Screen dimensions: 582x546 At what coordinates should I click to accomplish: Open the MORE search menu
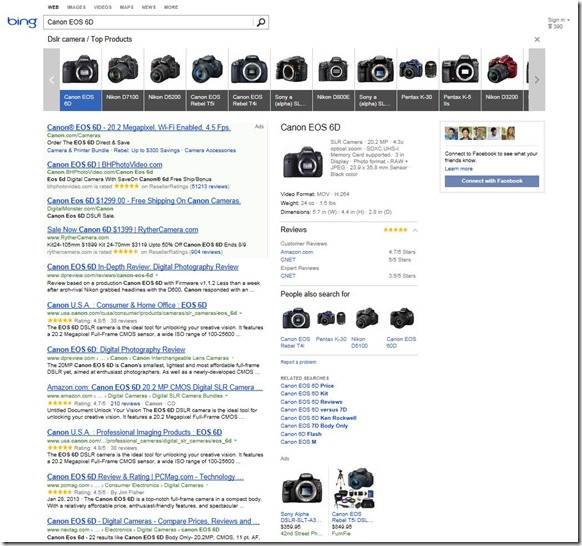[171, 7]
